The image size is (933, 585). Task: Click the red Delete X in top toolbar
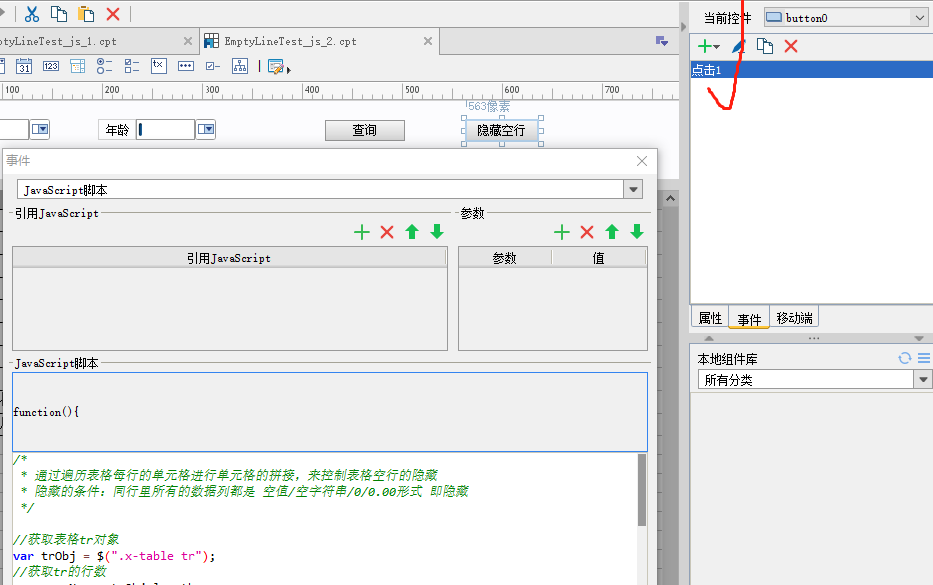[112, 14]
